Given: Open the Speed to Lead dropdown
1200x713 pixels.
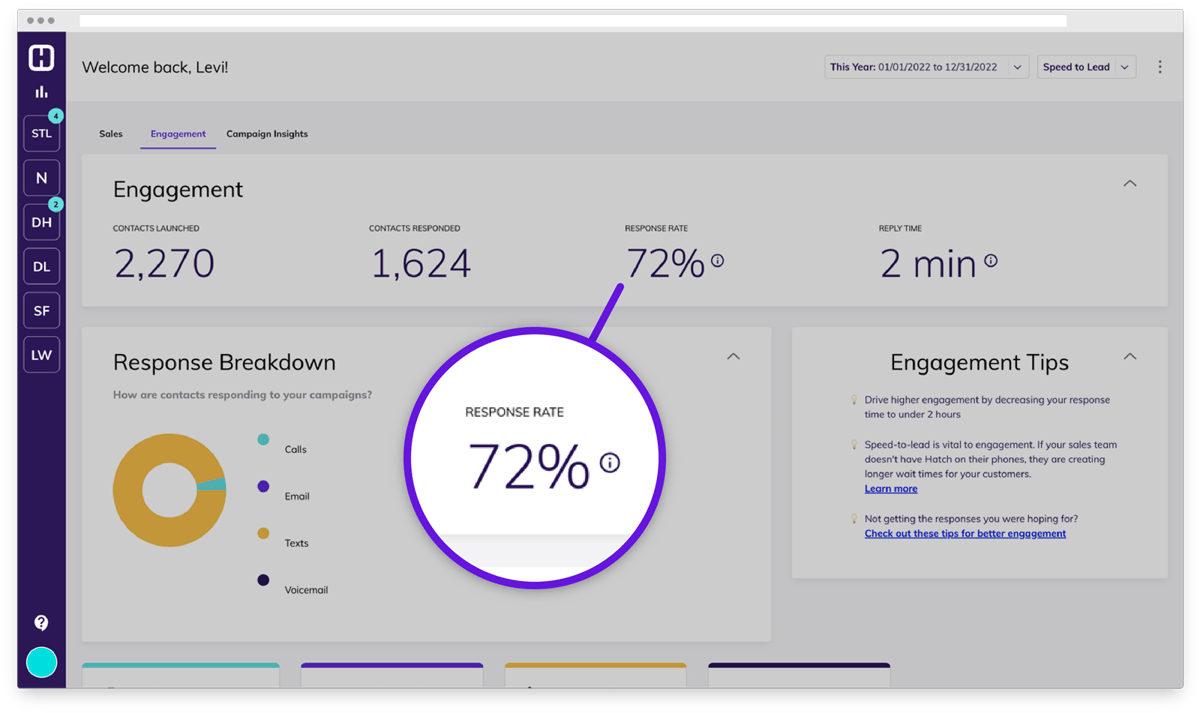Looking at the screenshot, I should click(1086, 66).
